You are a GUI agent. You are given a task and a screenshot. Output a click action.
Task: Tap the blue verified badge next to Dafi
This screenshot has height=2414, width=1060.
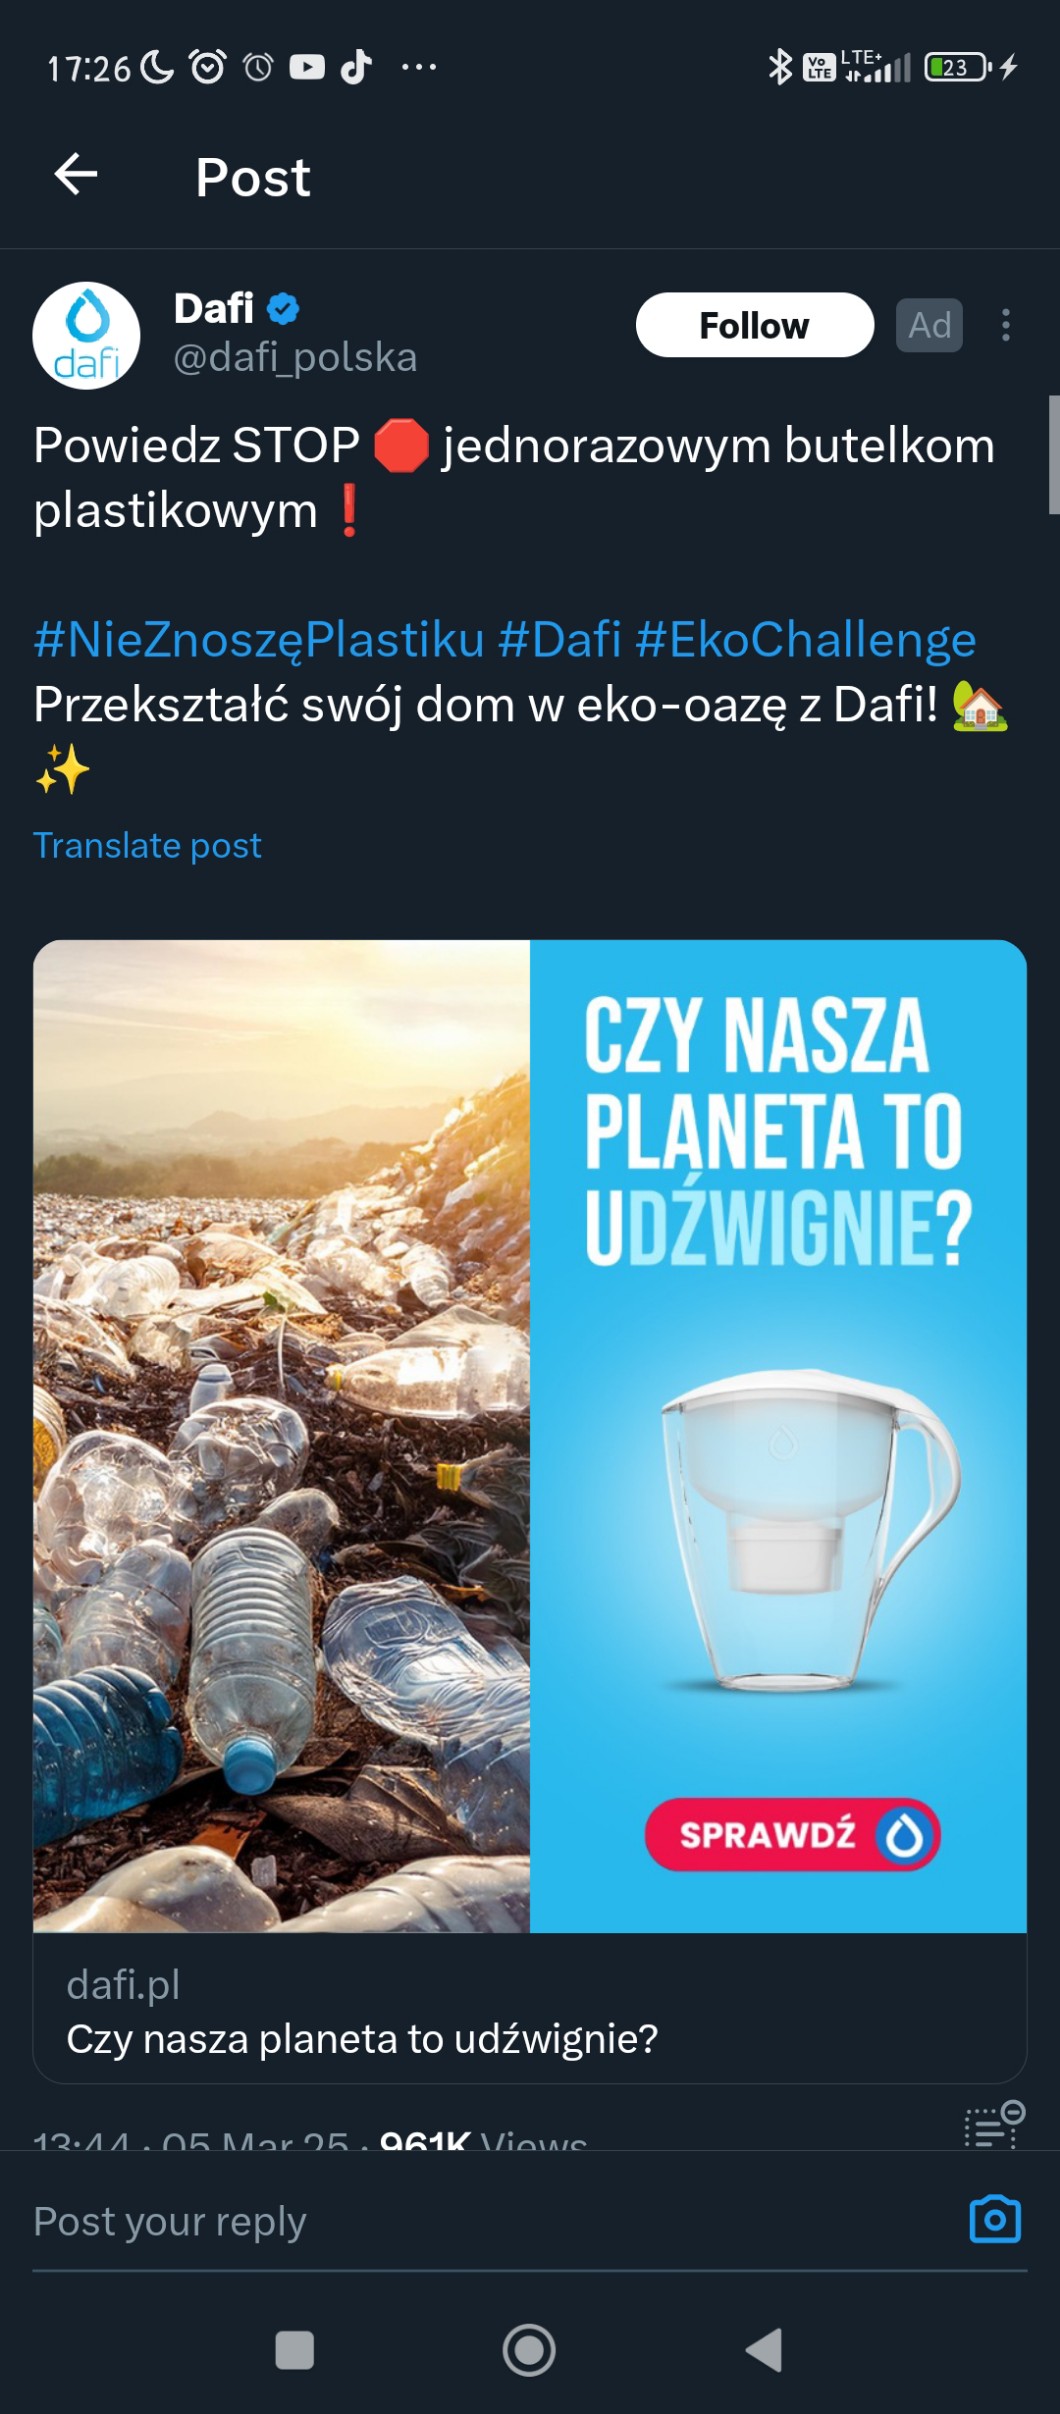284,309
